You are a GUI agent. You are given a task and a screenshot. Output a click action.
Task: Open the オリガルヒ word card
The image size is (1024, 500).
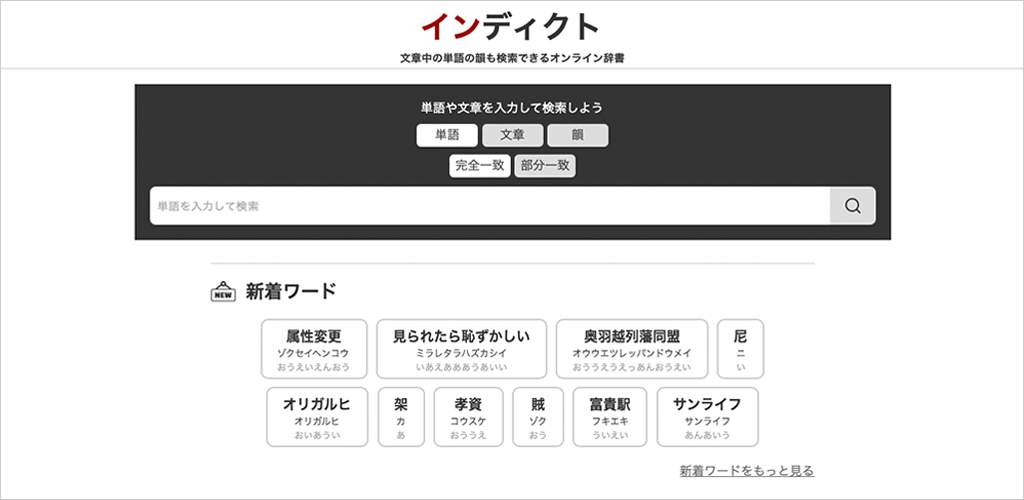pos(316,417)
